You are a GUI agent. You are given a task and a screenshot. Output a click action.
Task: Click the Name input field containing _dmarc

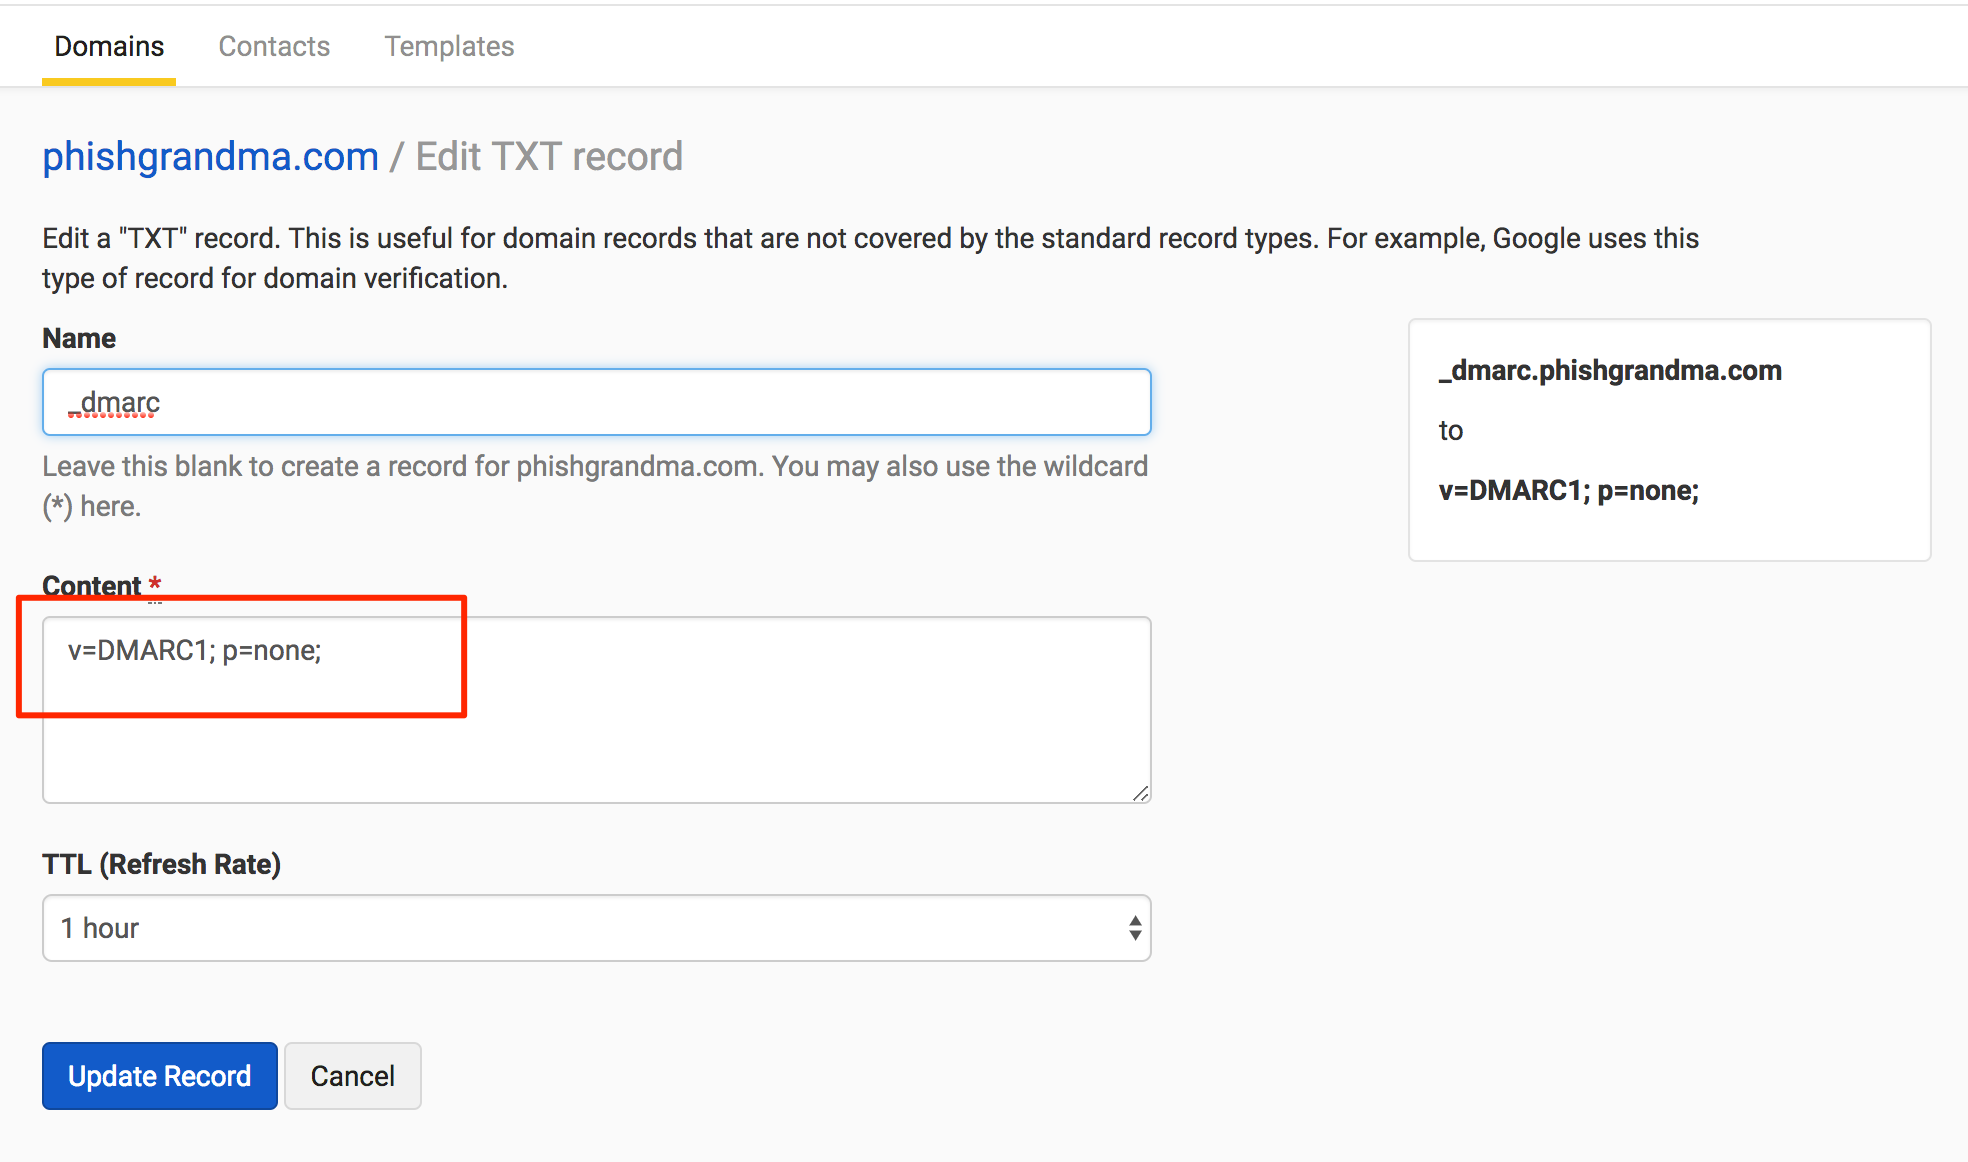coord(597,402)
